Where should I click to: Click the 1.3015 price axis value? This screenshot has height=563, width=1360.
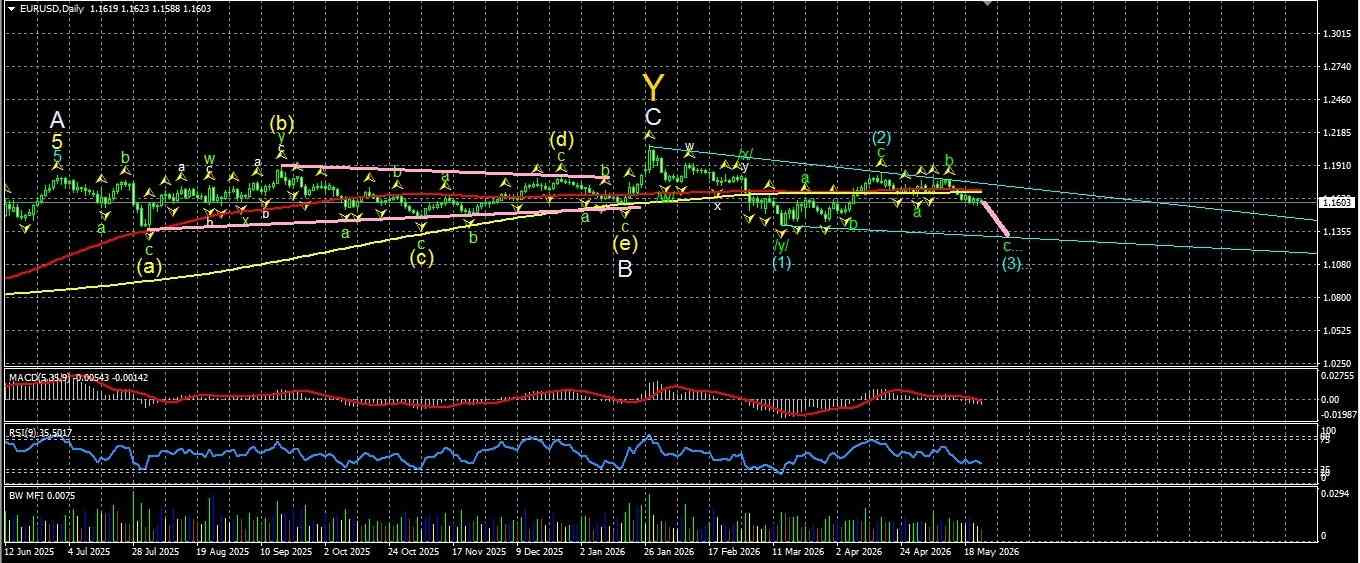(1336, 34)
